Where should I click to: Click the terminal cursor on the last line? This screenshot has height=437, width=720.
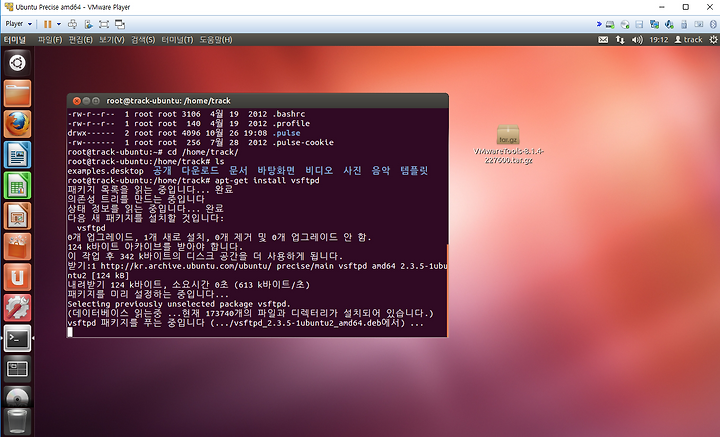(x=70, y=332)
